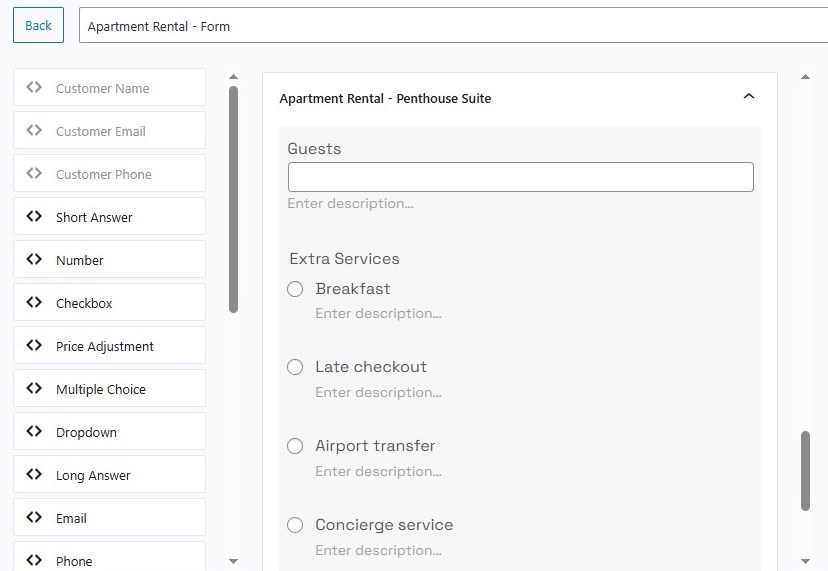The width and height of the screenshot is (828, 571).
Task: Add a Number field
Action: [x=109, y=259]
